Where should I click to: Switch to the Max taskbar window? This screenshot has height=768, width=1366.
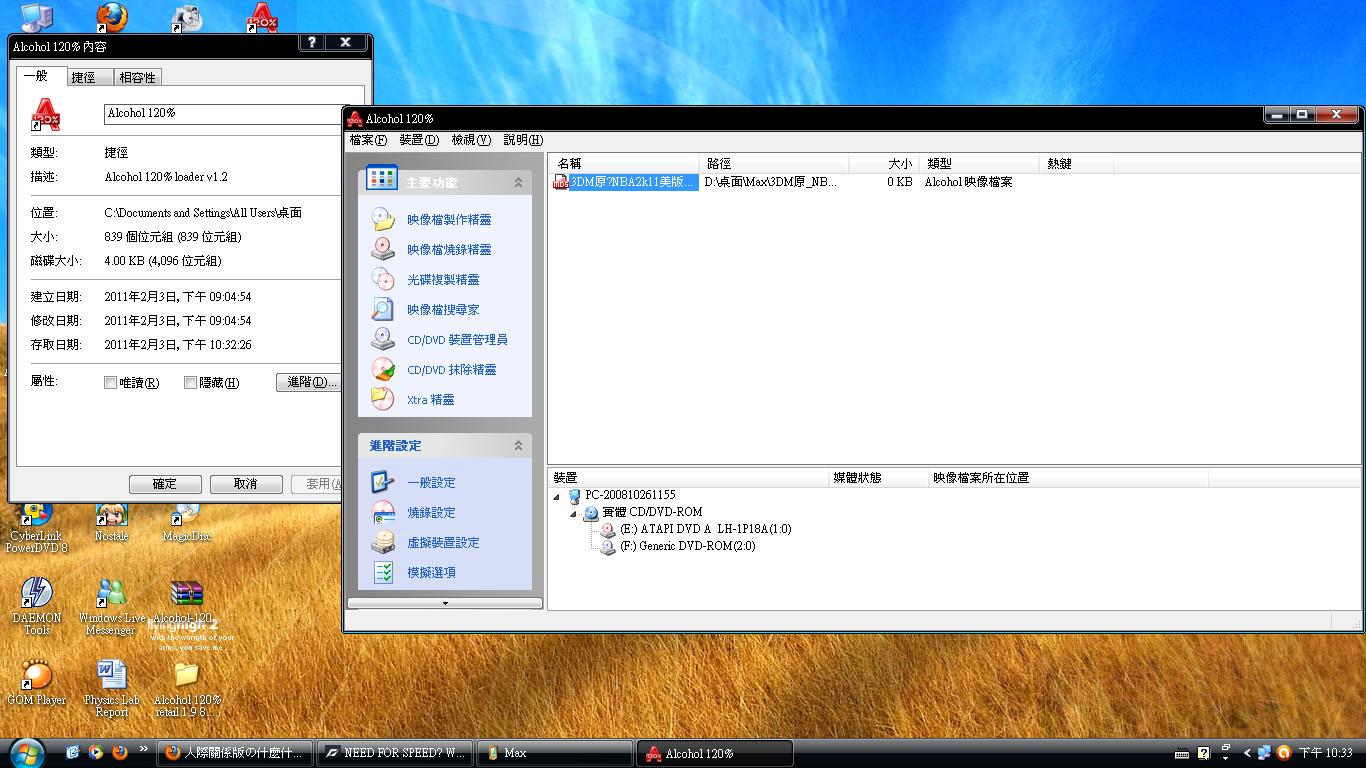pos(555,753)
